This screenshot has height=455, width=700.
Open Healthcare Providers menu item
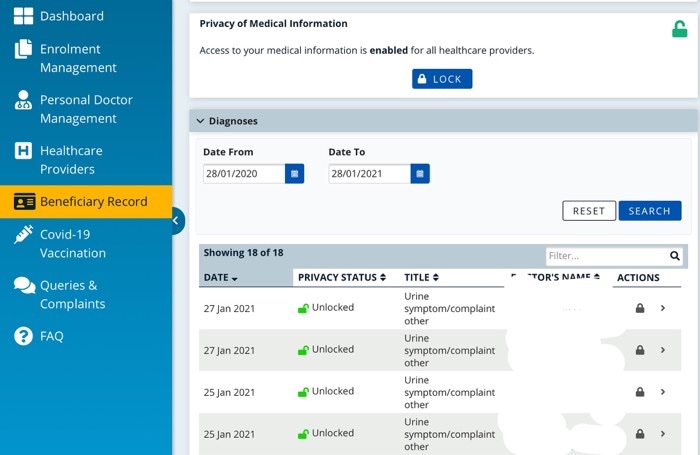tap(71, 160)
